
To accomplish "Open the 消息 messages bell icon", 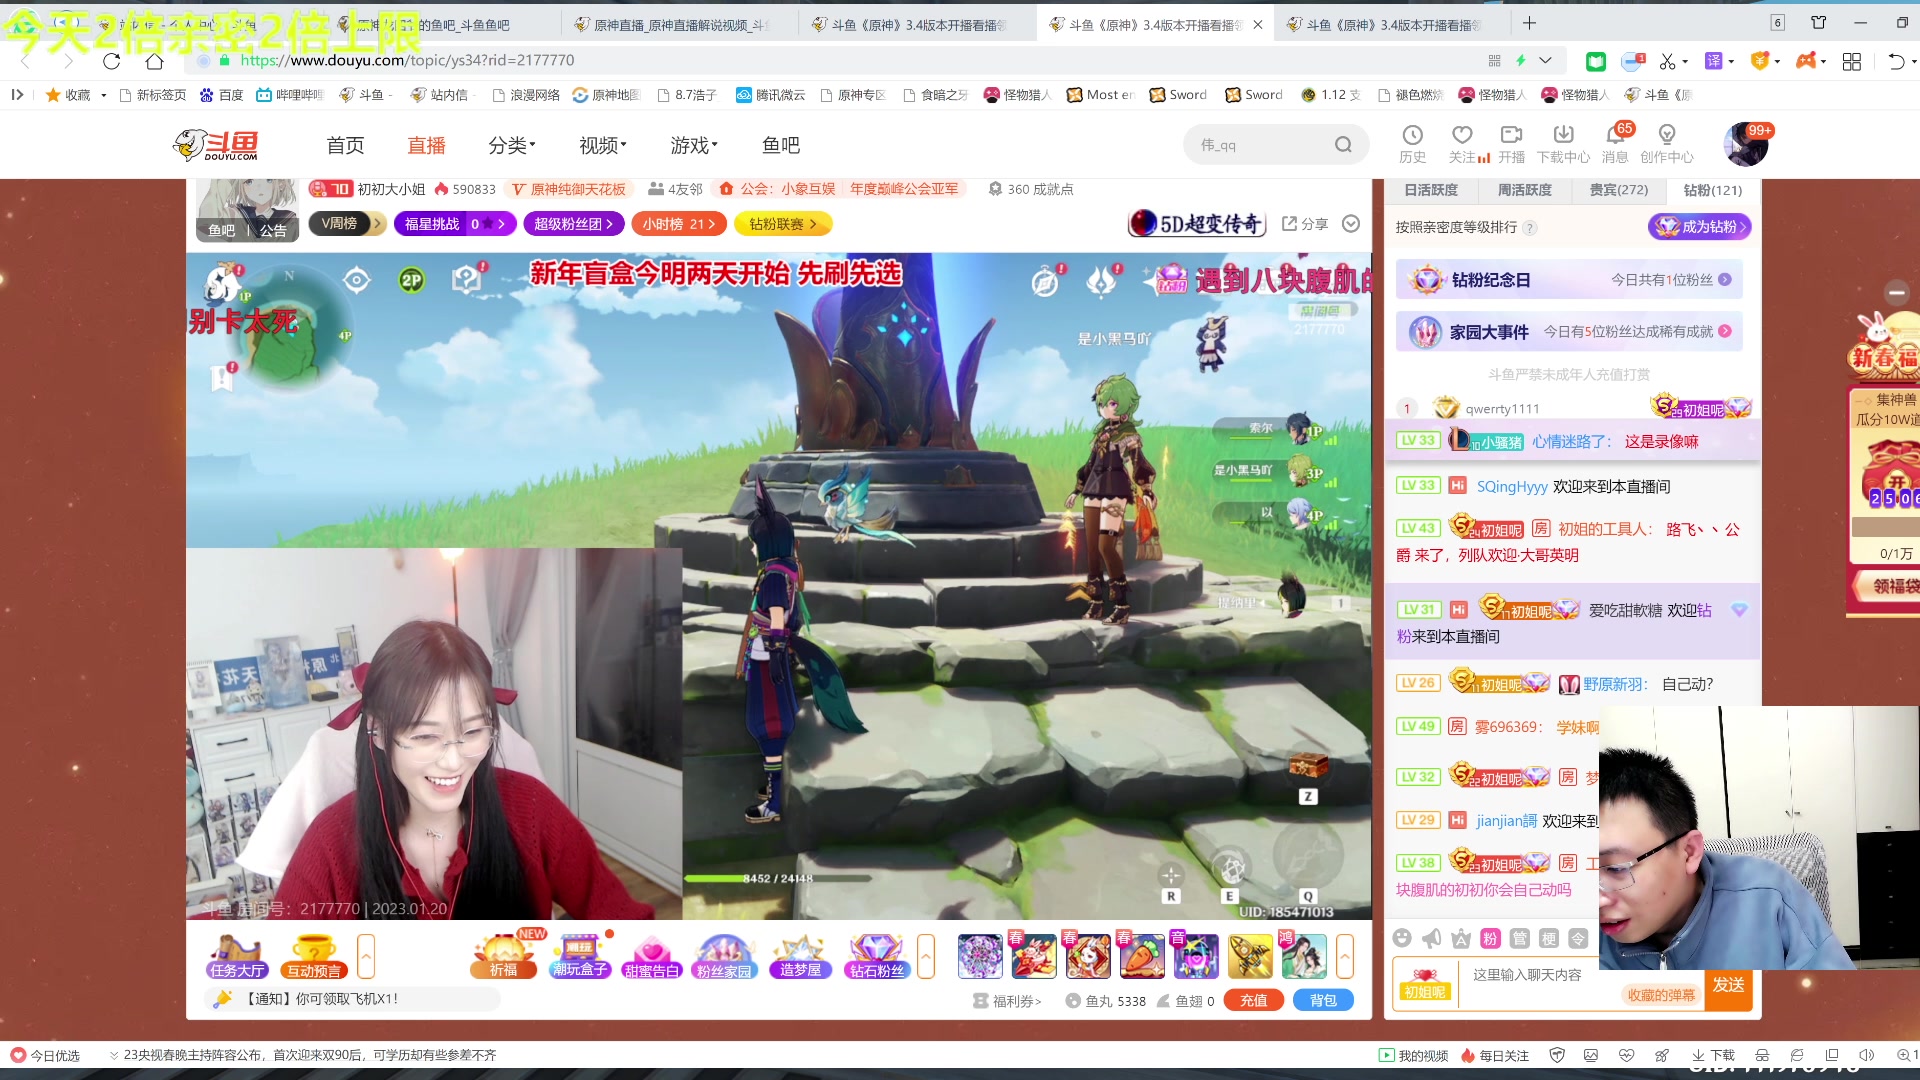I will tap(1615, 144).
